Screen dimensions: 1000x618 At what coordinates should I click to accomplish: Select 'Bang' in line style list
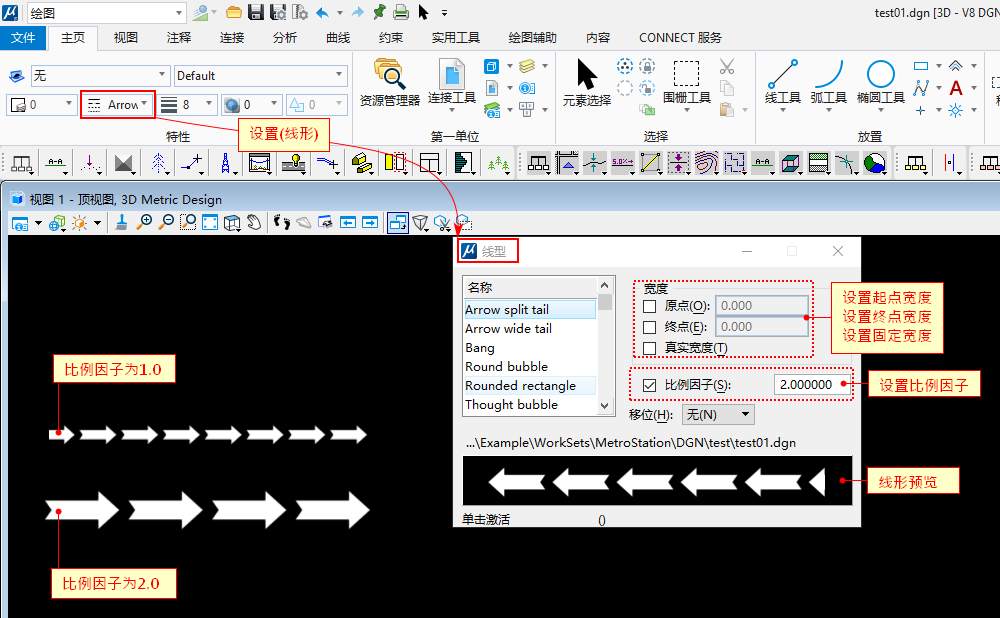(530, 348)
